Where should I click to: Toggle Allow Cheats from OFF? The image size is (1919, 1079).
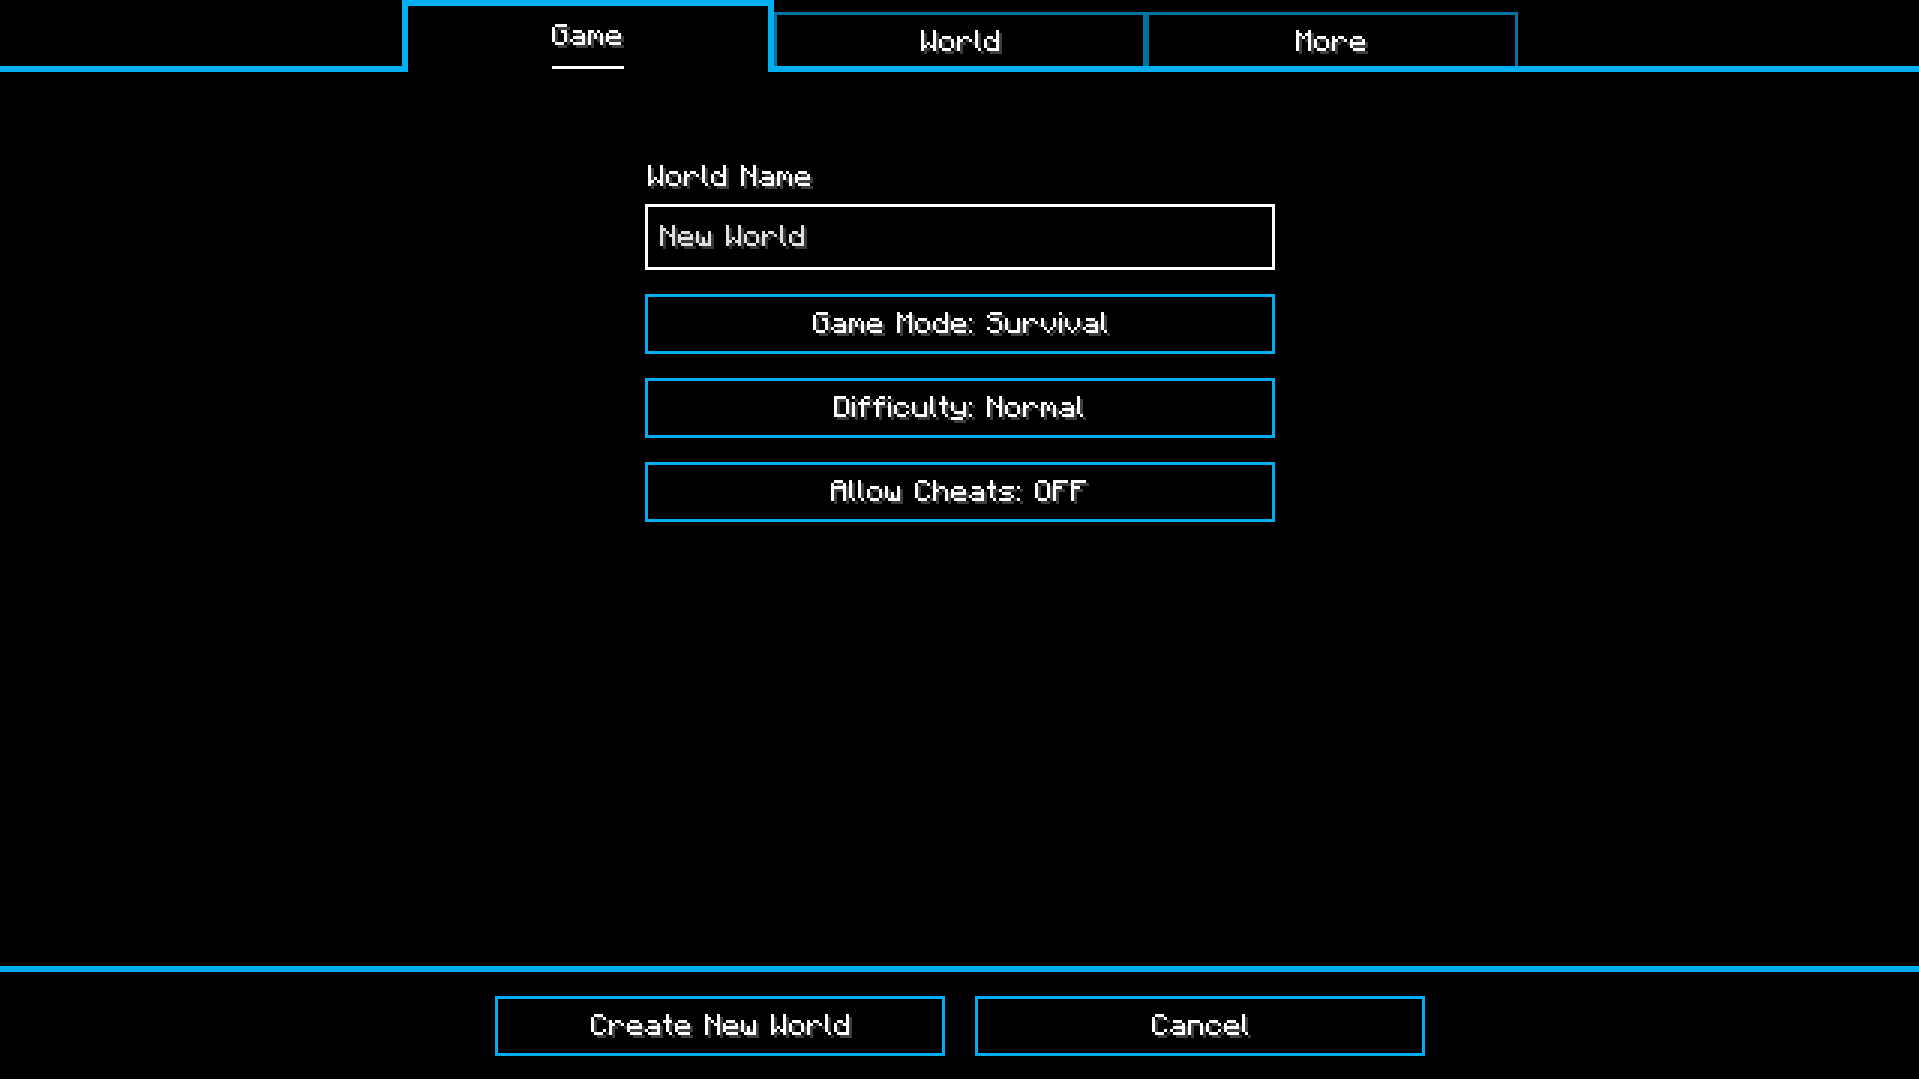tap(959, 492)
